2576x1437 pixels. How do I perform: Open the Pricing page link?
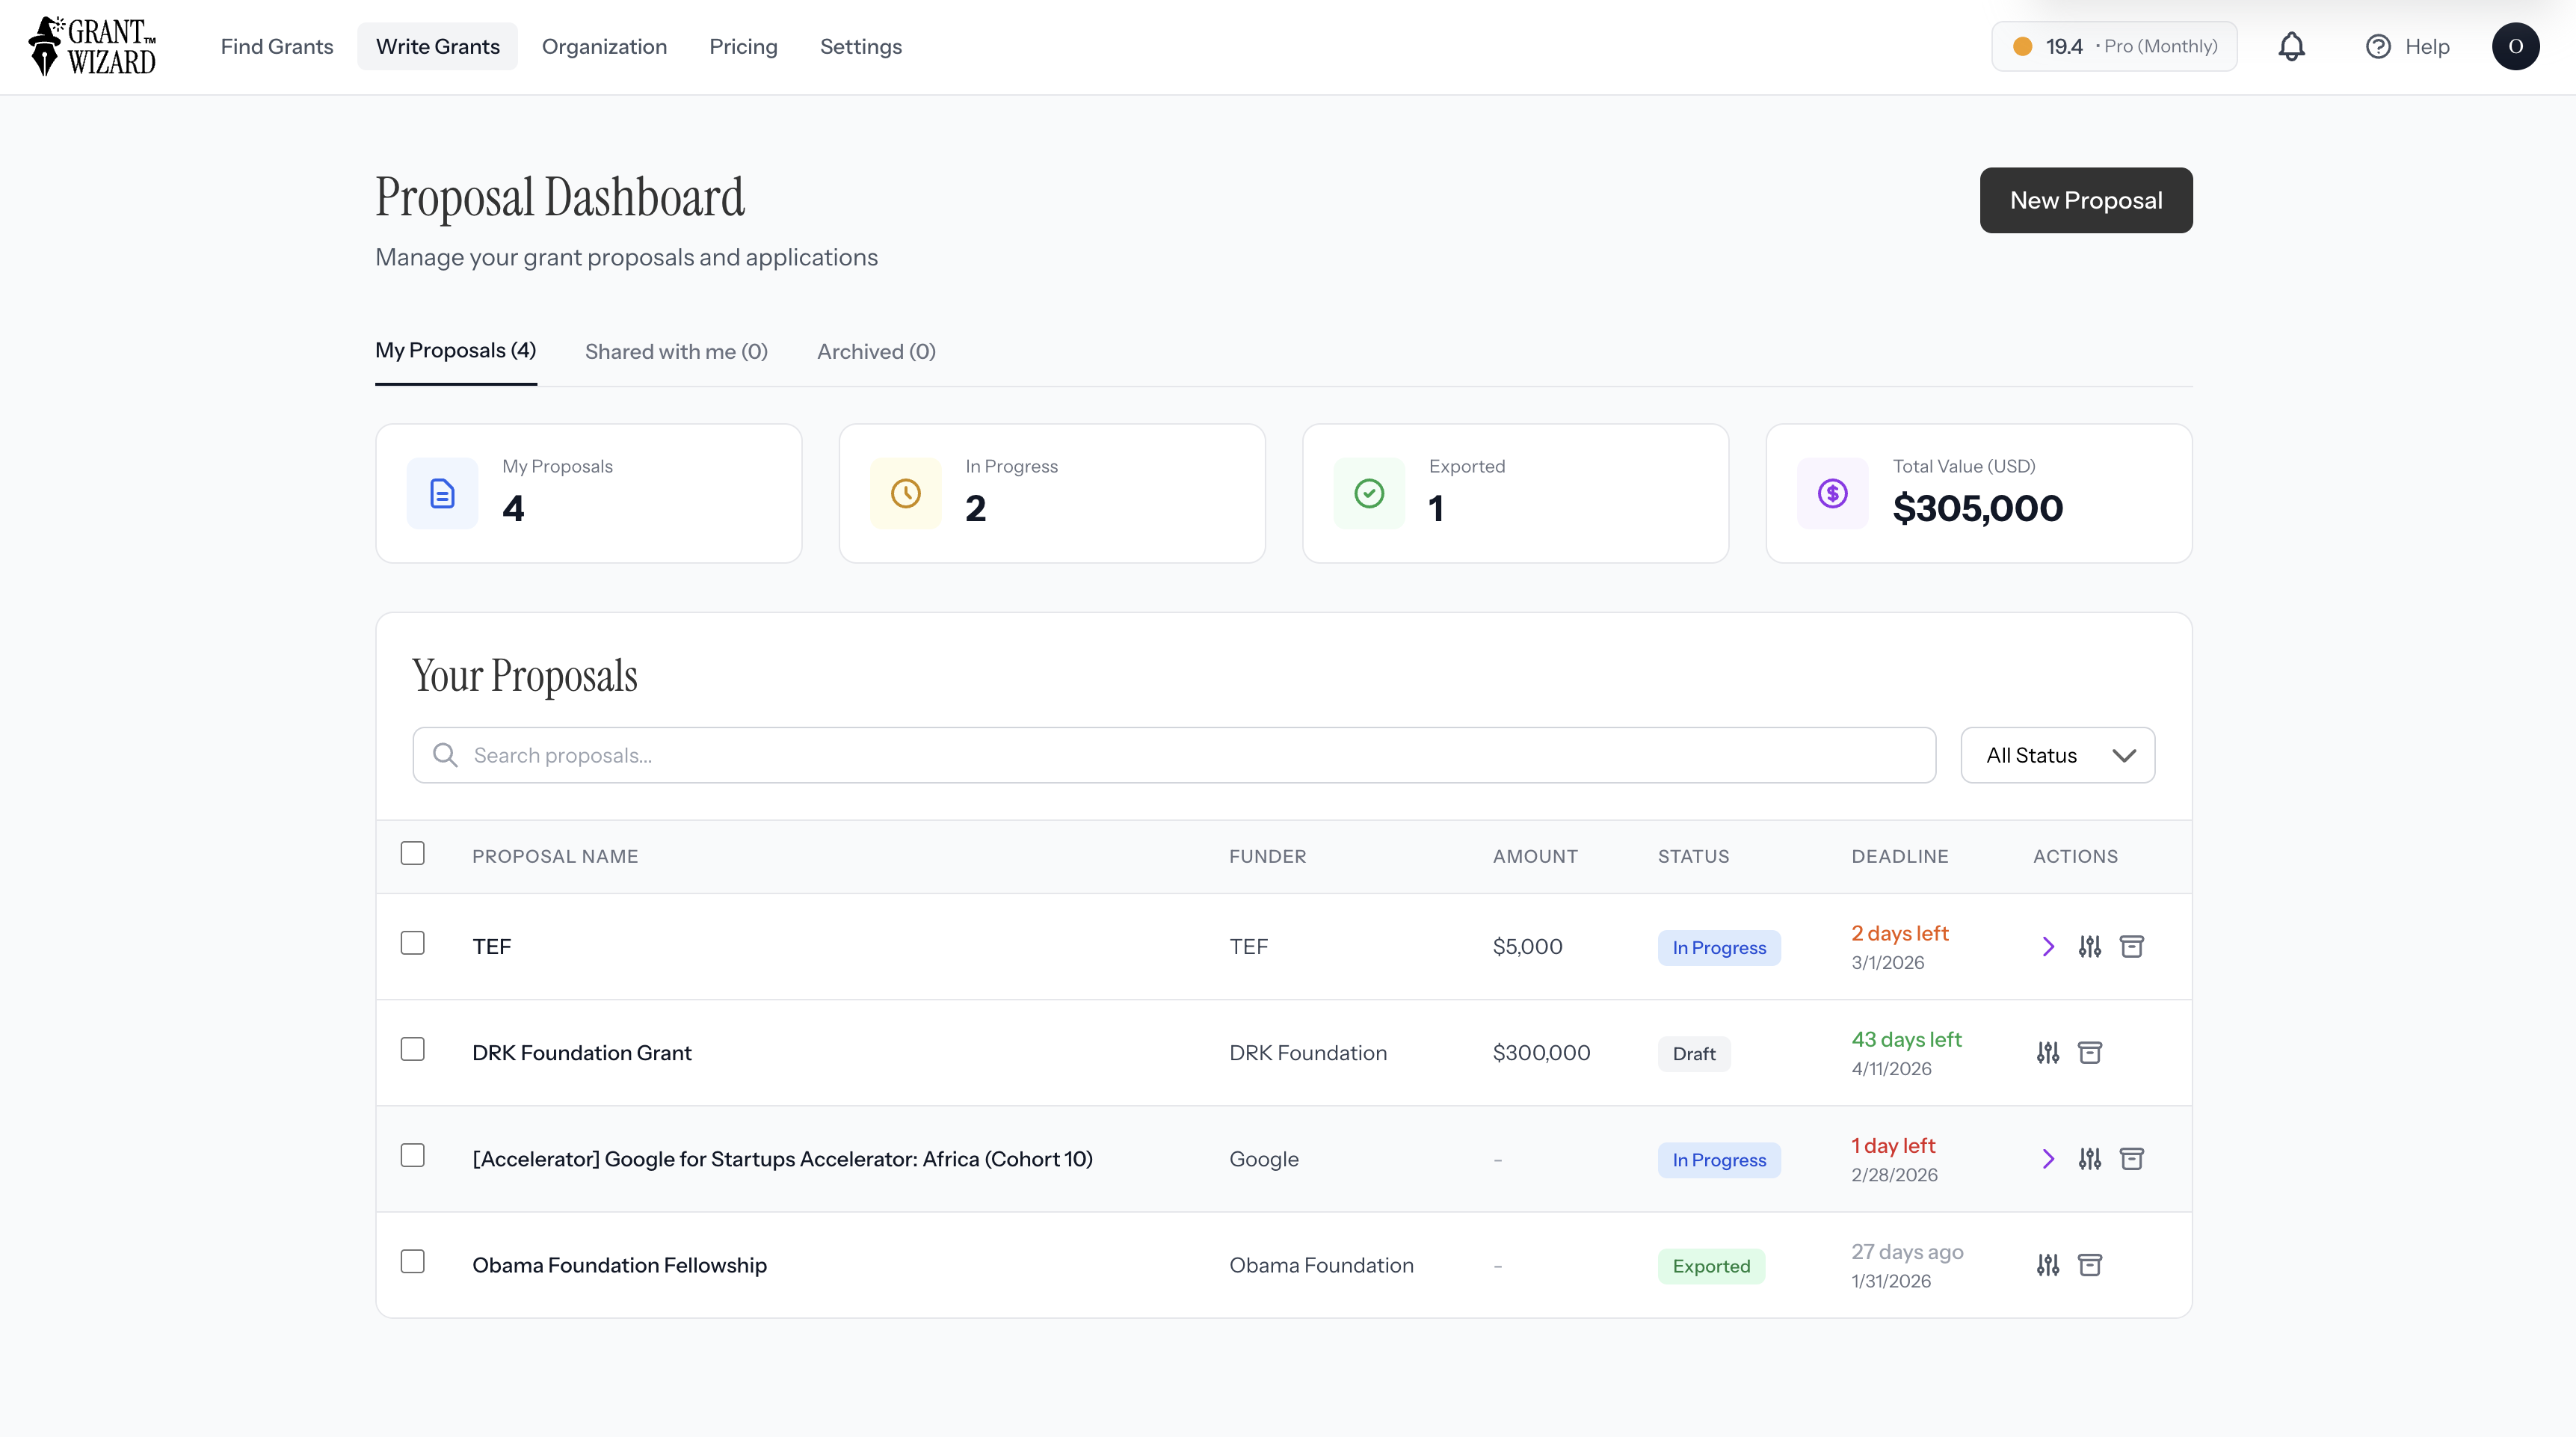(743, 46)
